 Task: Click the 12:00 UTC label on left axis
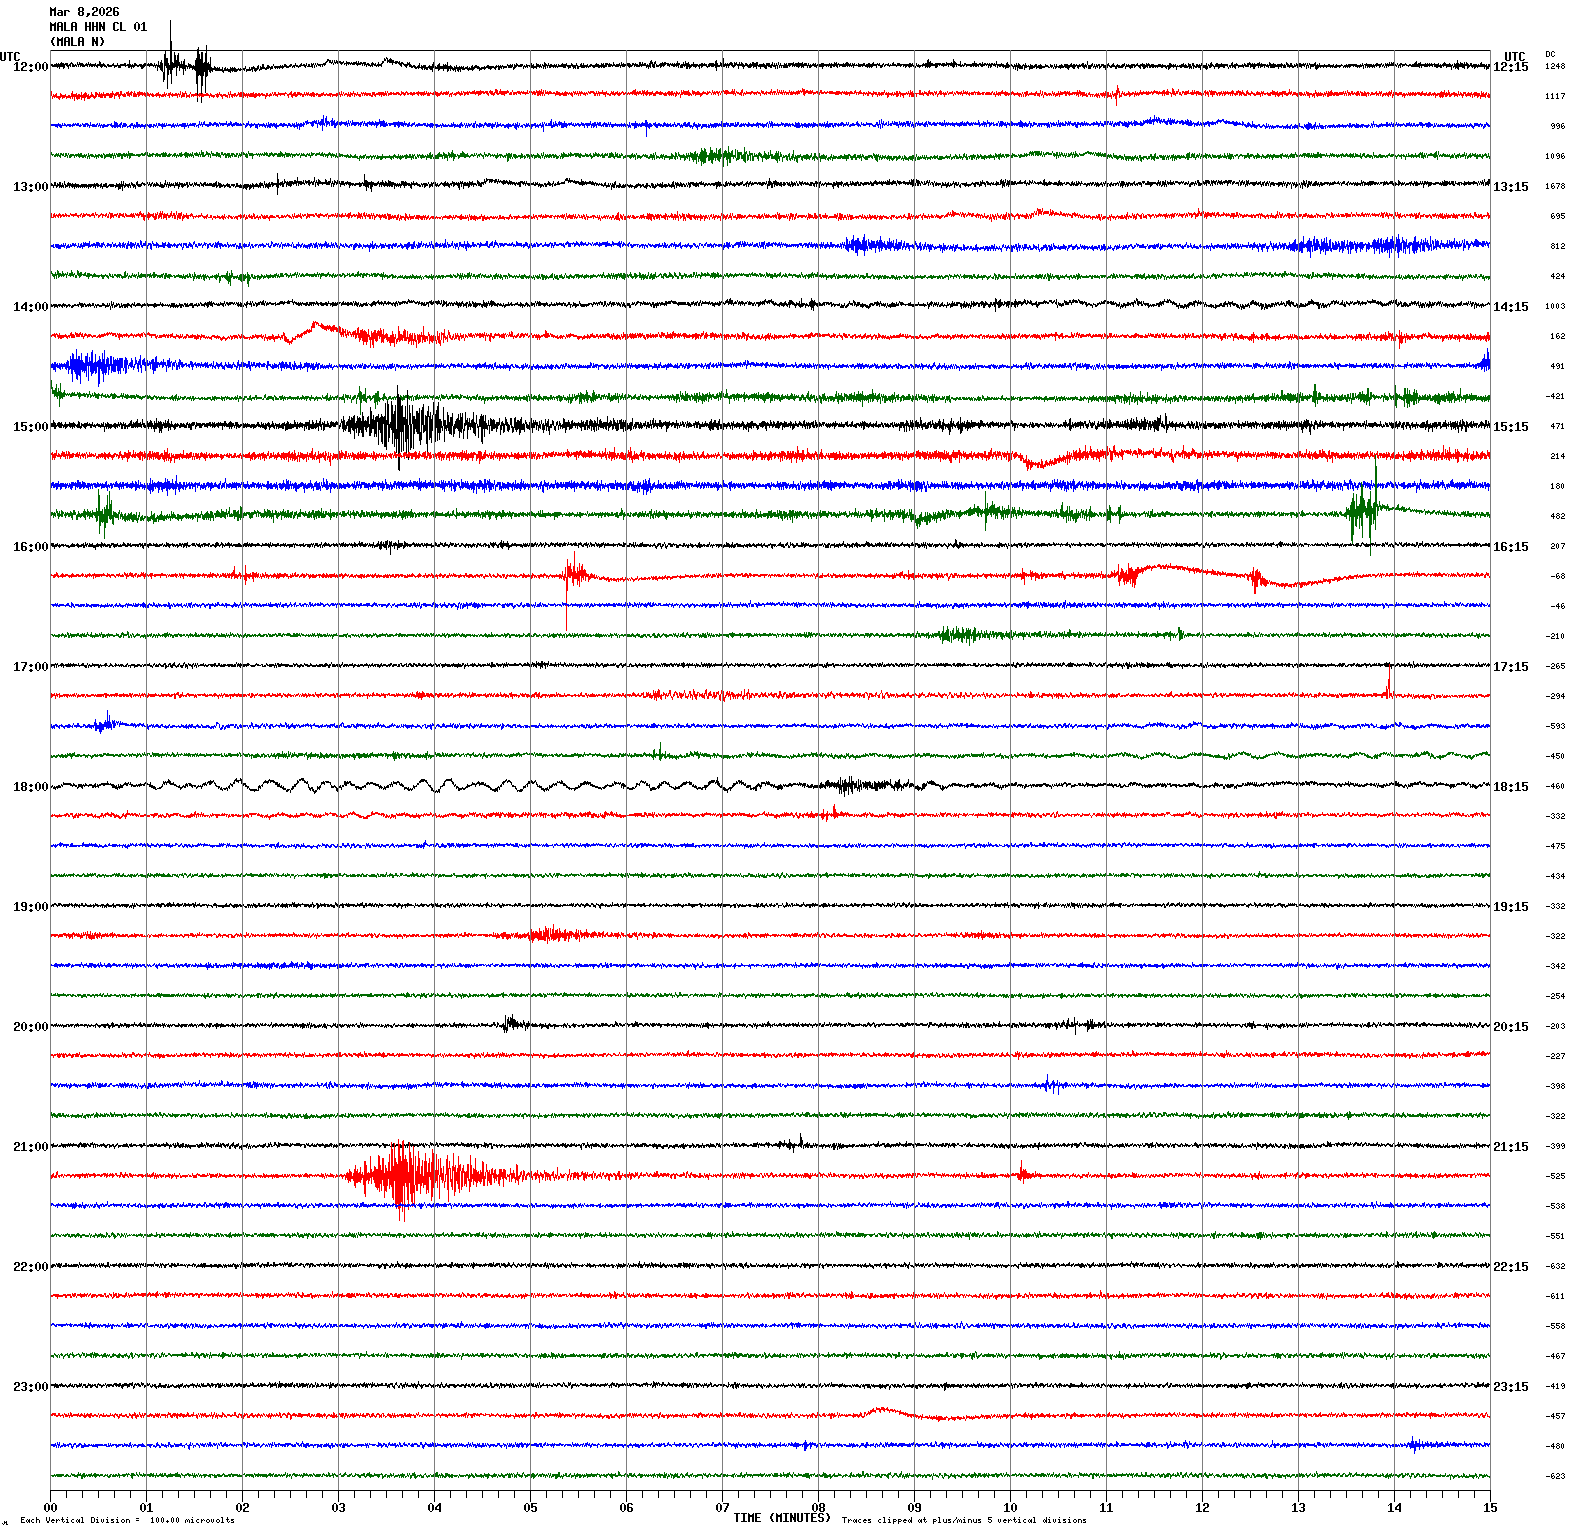coord(30,67)
